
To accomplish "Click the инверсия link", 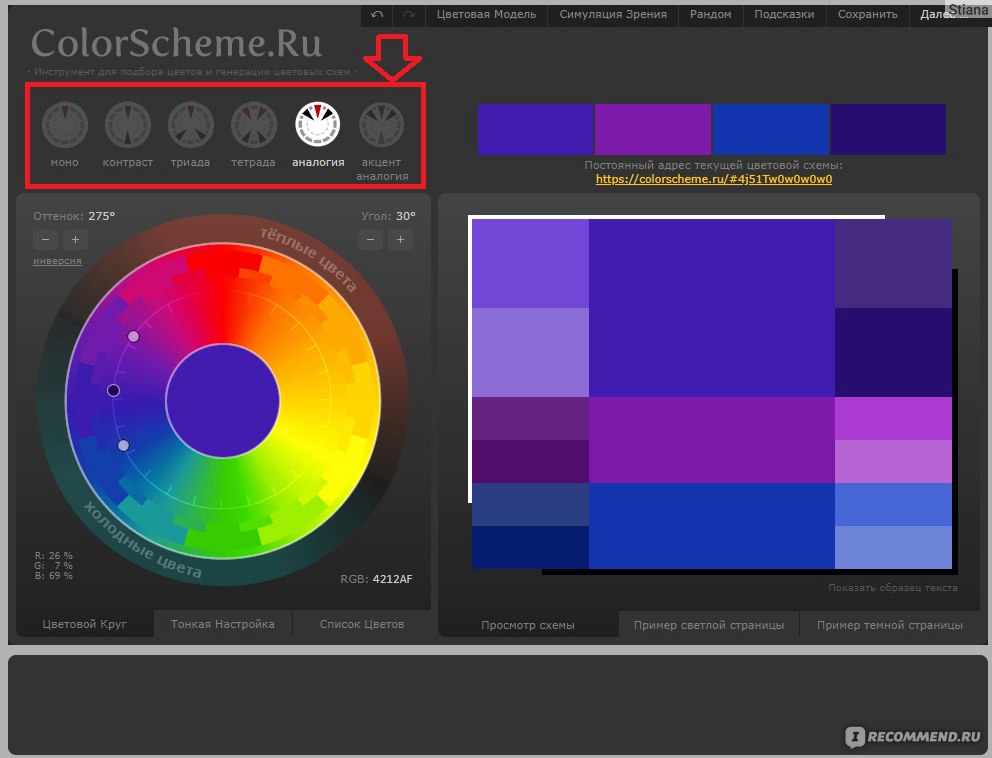I will click(x=57, y=261).
